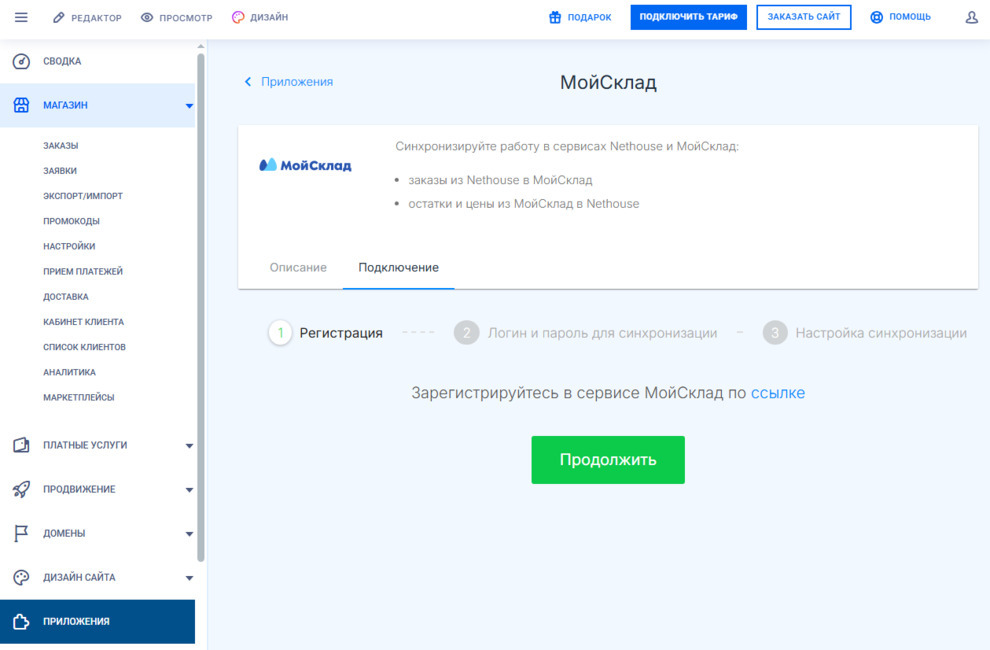Click the green Продолжить button

pyautogui.click(x=608, y=460)
